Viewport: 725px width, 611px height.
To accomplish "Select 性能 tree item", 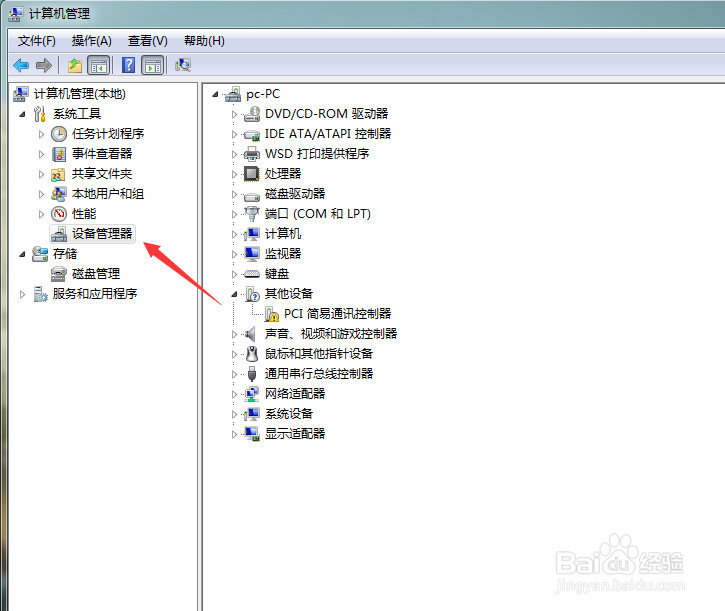I will tap(84, 214).
